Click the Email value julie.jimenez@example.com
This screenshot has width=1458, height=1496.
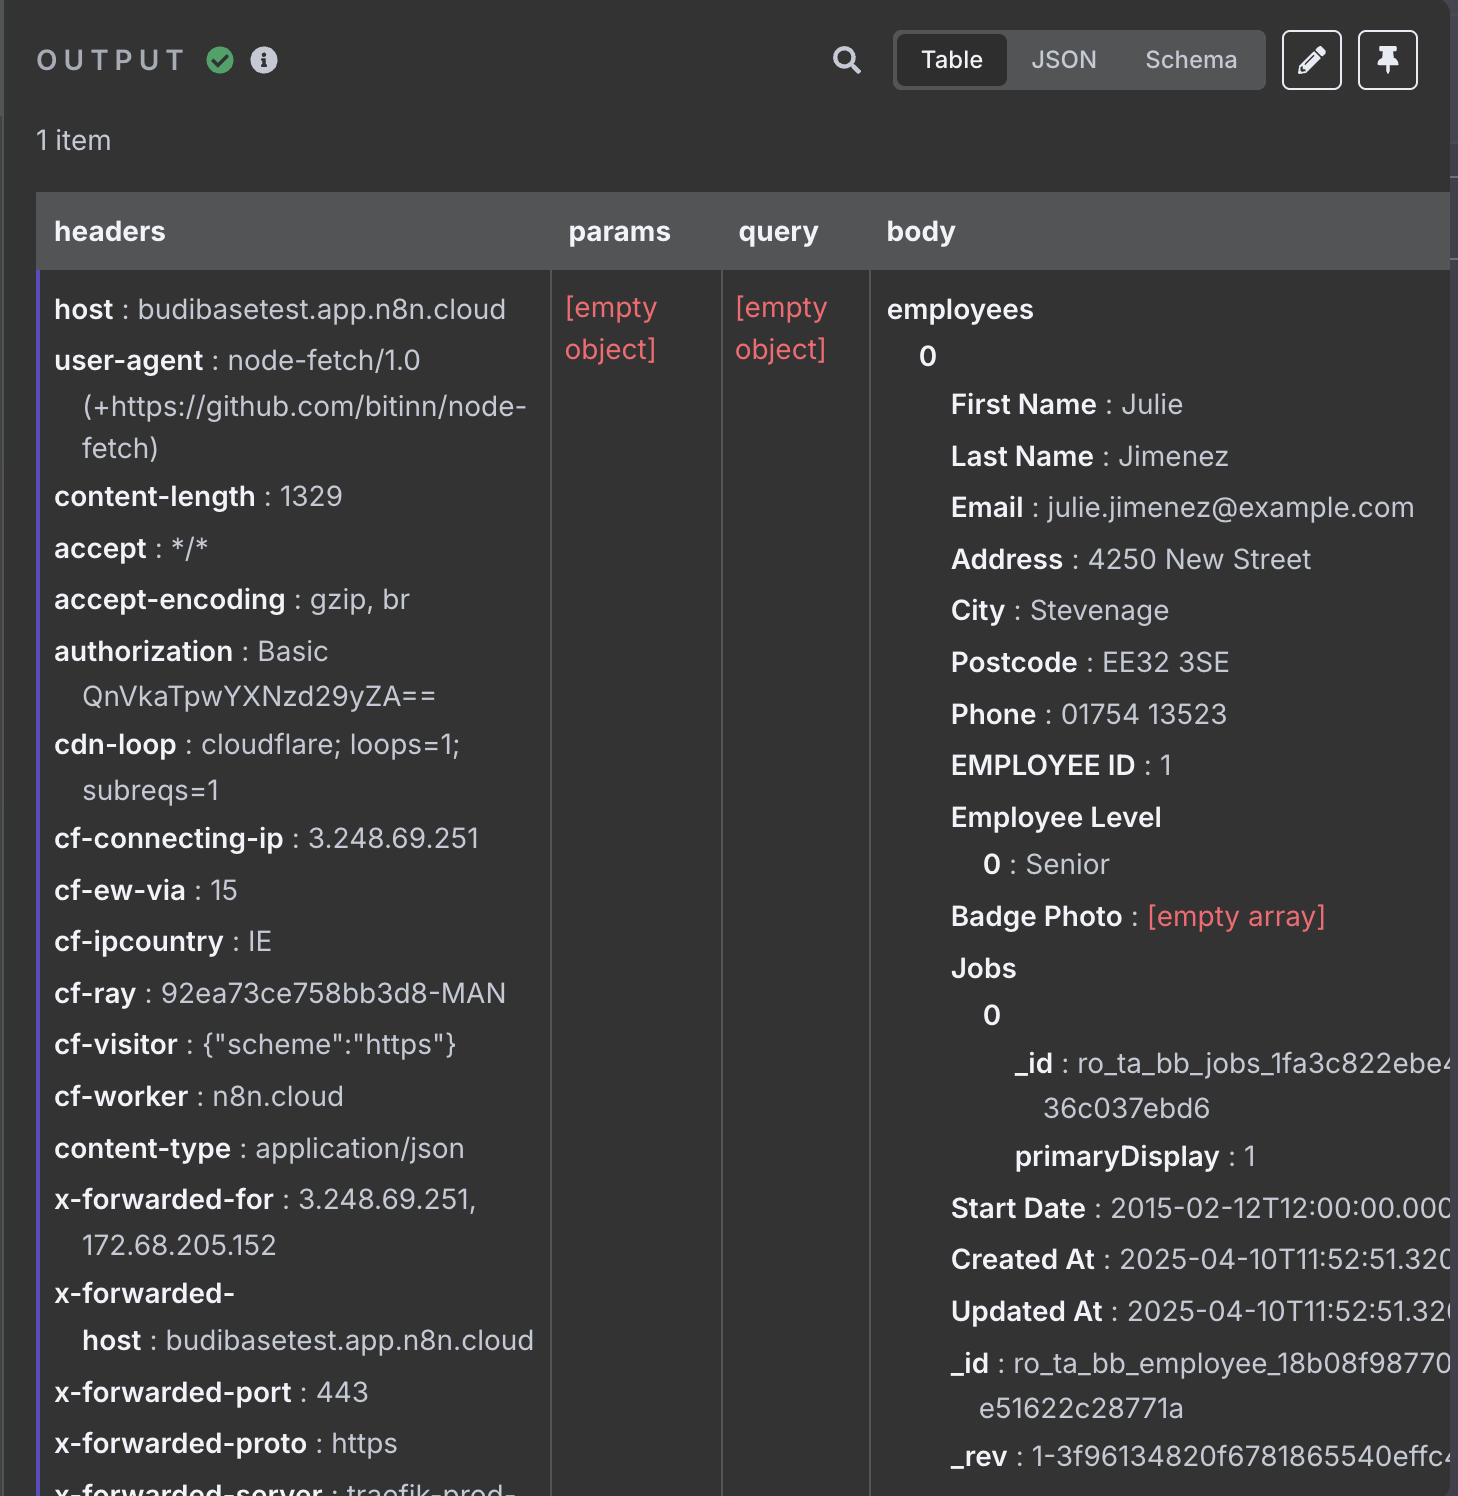(1230, 508)
